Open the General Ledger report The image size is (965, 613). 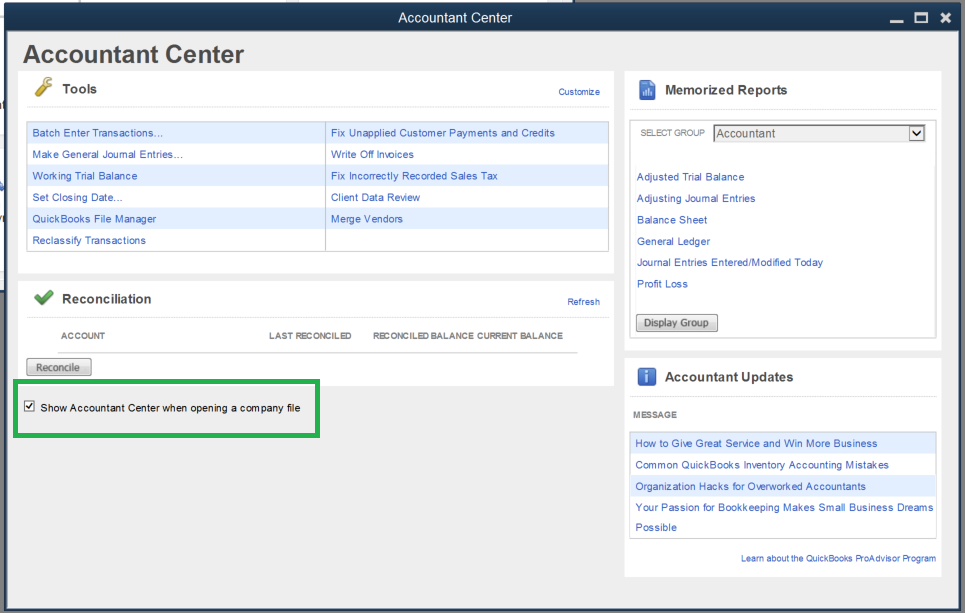673,241
